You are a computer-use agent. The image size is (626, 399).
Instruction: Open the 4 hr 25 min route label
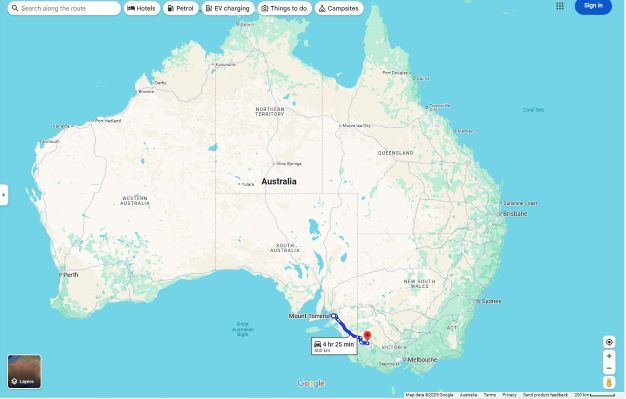click(x=334, y=346)
